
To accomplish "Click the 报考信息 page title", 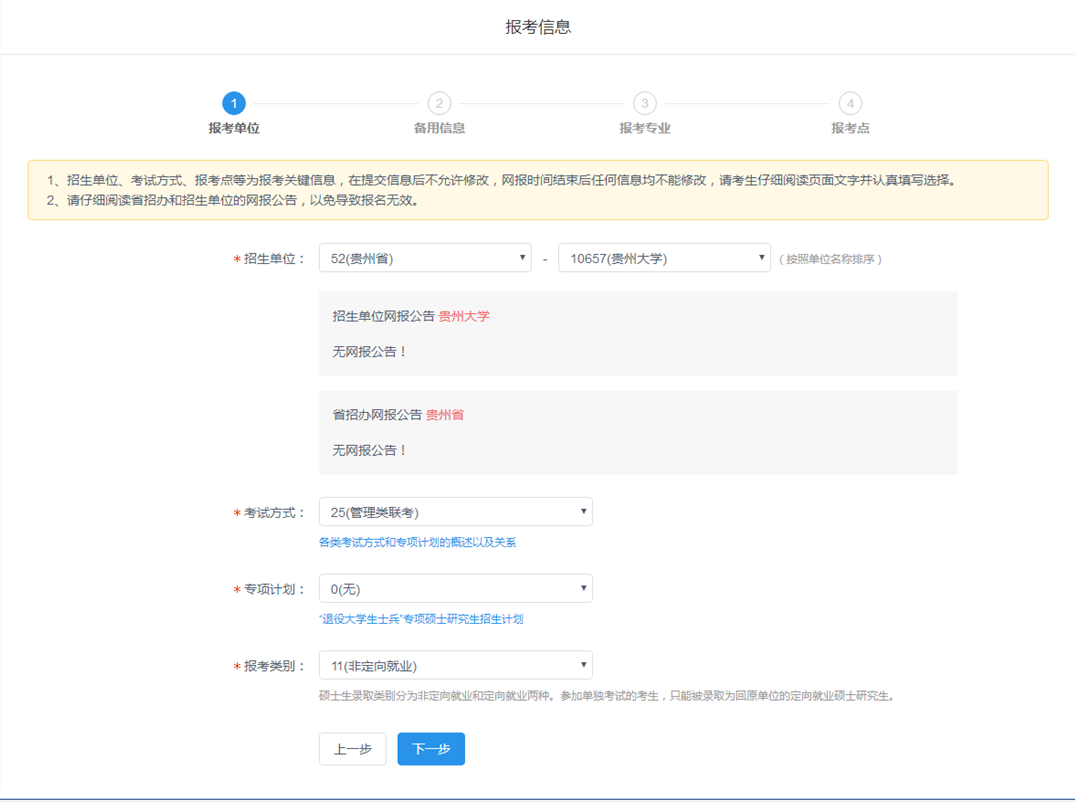I will pyautogui.click(x=538, y=27).
